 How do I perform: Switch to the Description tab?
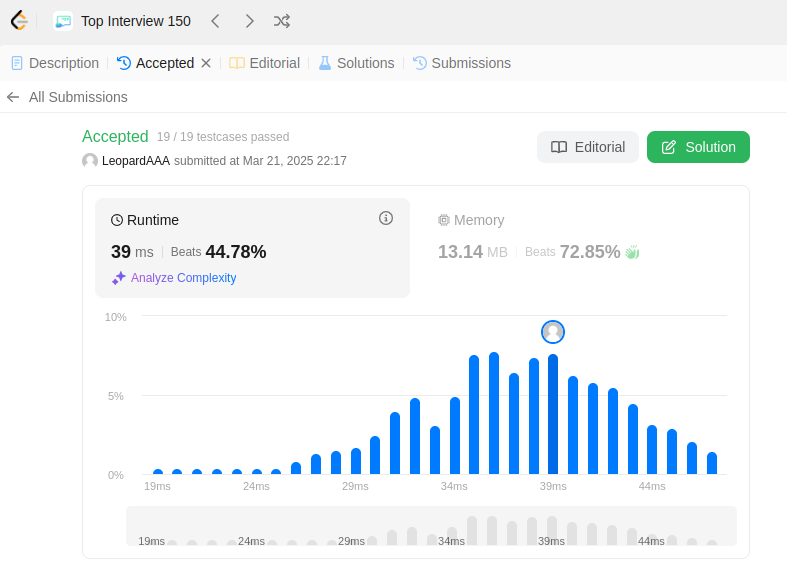[55, 63]
